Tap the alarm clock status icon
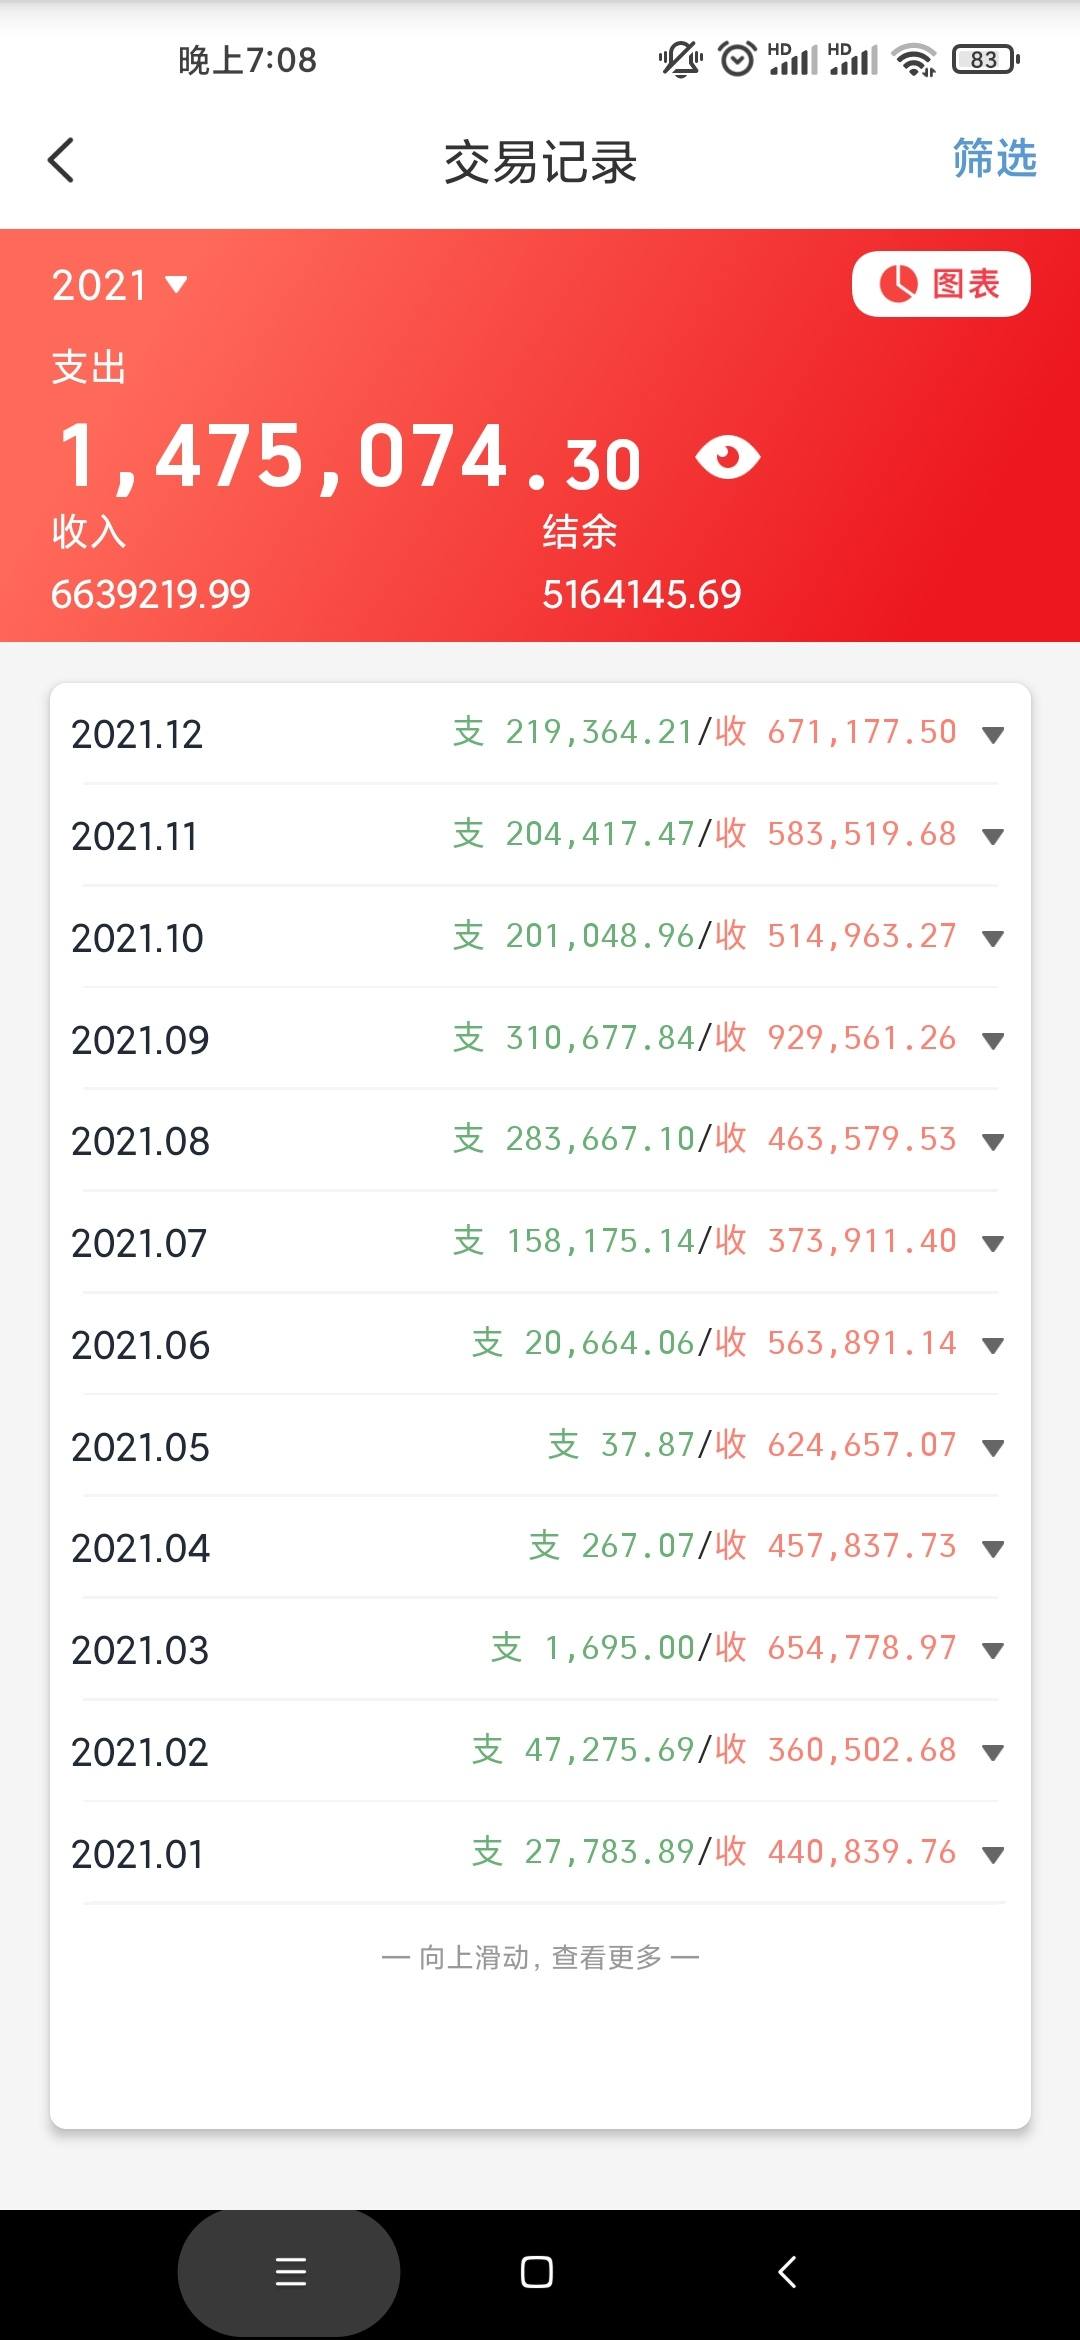This screenshot has width=1080, height=2340. point(738,60)
